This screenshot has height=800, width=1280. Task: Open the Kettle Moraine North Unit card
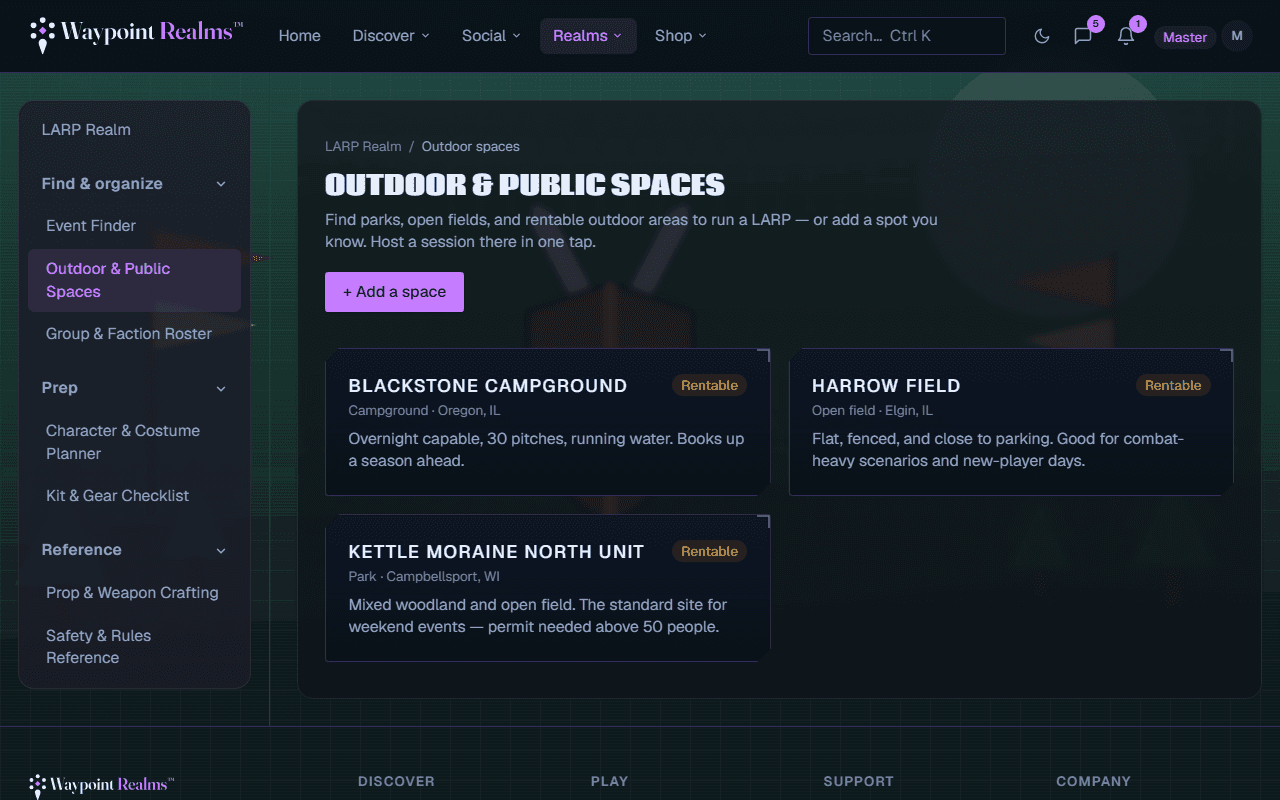coord(548,588)
